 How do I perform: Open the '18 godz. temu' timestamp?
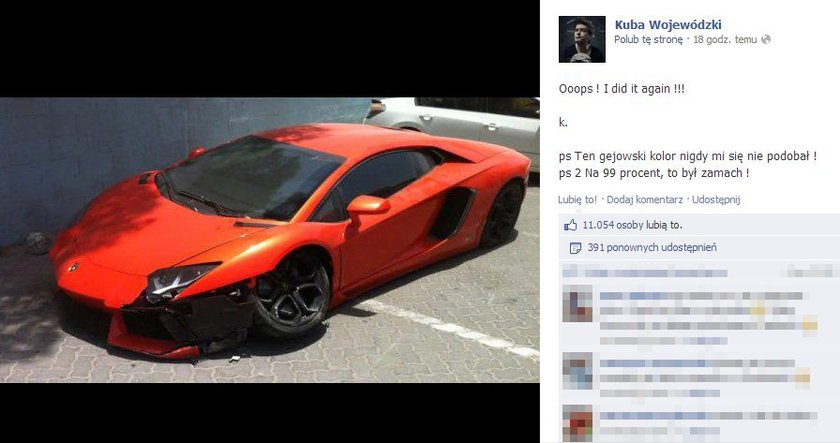click(x=725, y=39)
